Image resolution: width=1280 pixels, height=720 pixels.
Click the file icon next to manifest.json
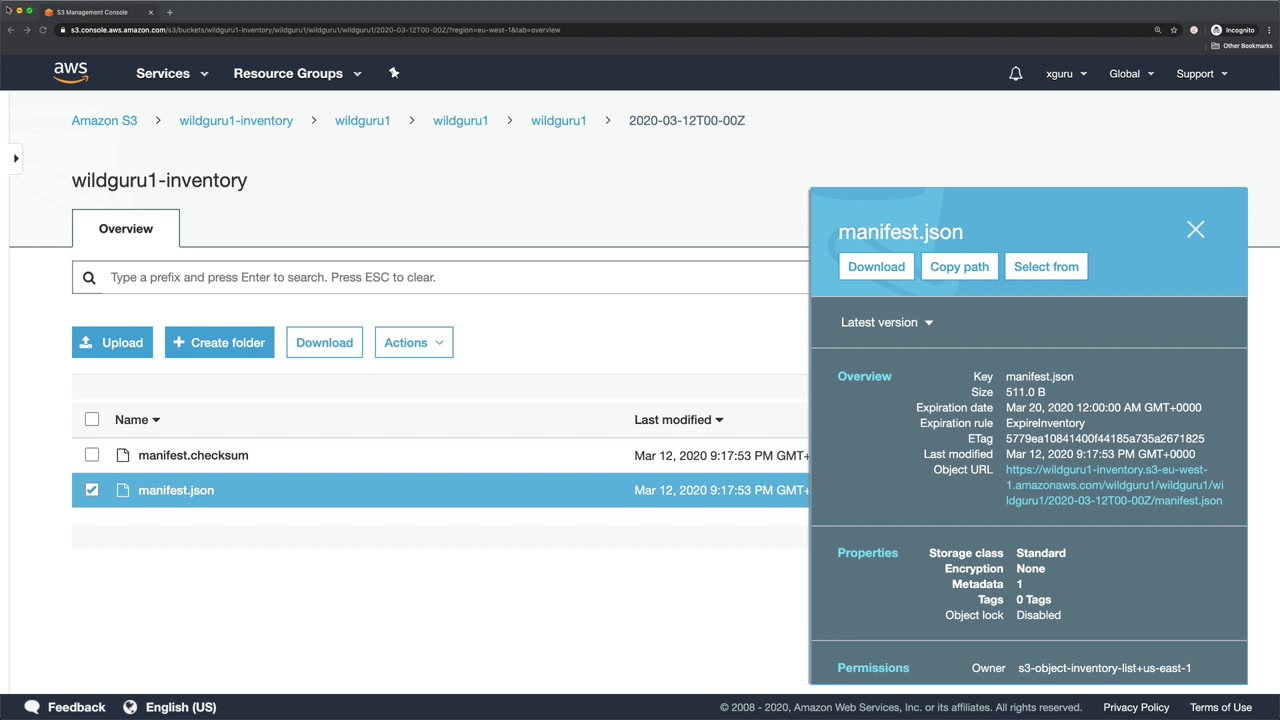(x=123, y=490)
